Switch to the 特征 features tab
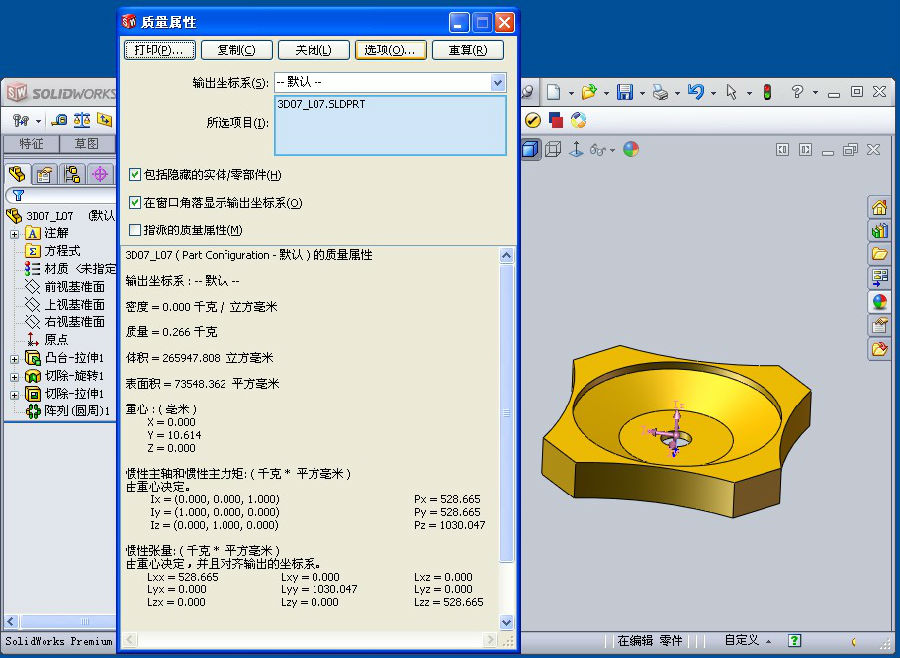 pos(31,144)
